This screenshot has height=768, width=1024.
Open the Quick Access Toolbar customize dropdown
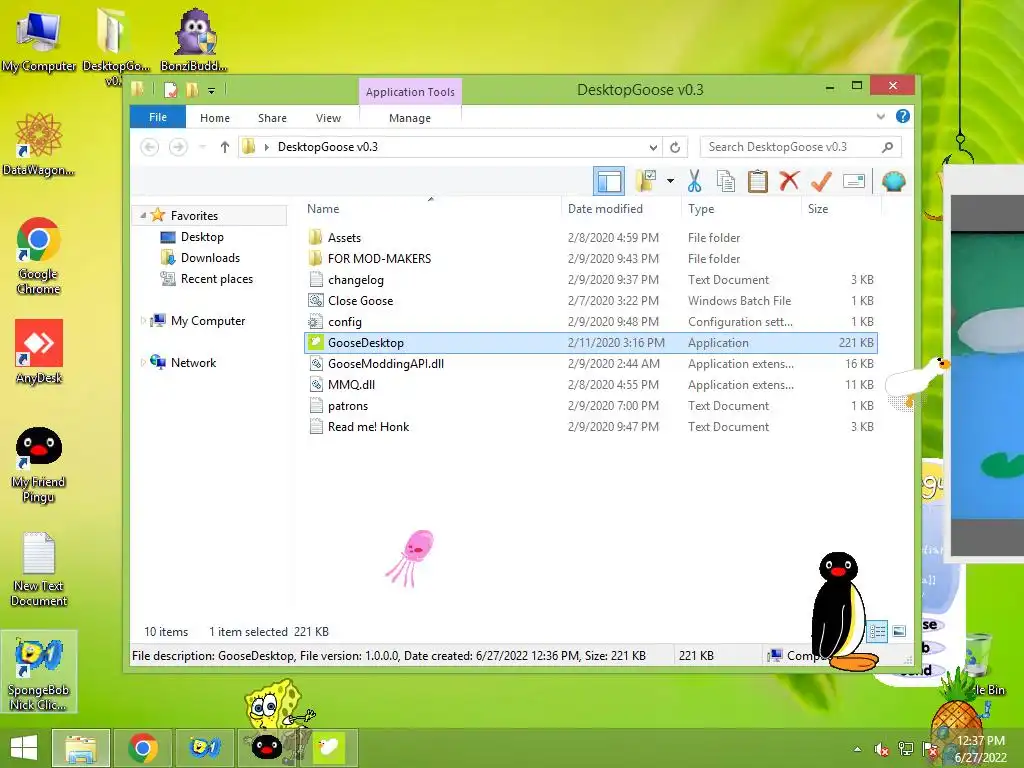click(x=212, y=91)
